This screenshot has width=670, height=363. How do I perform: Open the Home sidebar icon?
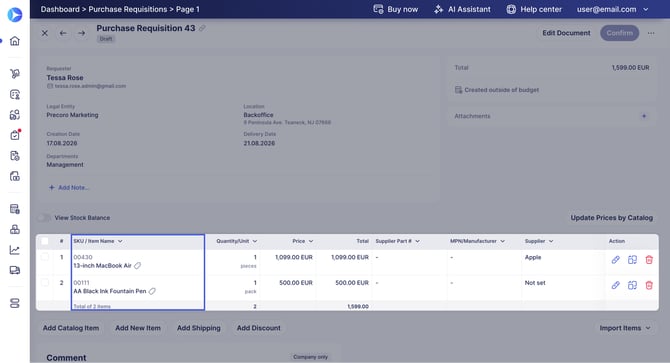coord(15,41)
